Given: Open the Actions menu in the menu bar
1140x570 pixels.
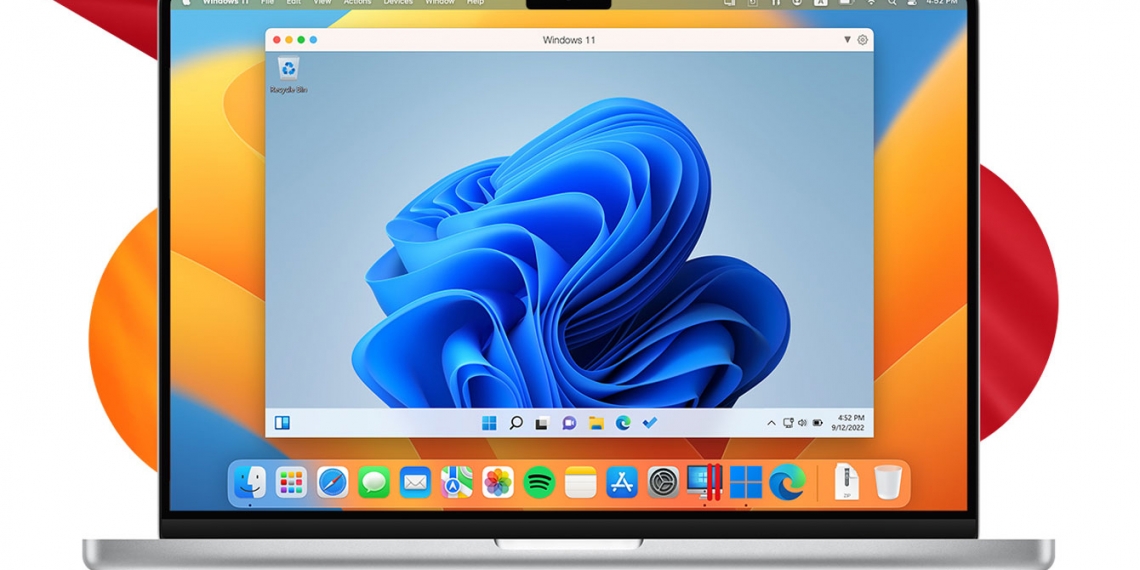Looking at the screenshot, I should point(357,3).
